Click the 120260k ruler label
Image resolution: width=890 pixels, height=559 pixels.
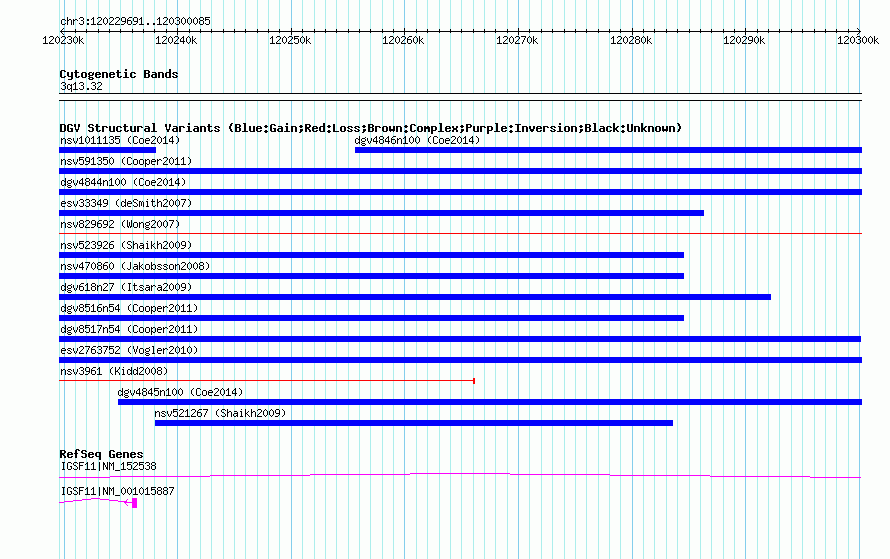pos(403,40)
